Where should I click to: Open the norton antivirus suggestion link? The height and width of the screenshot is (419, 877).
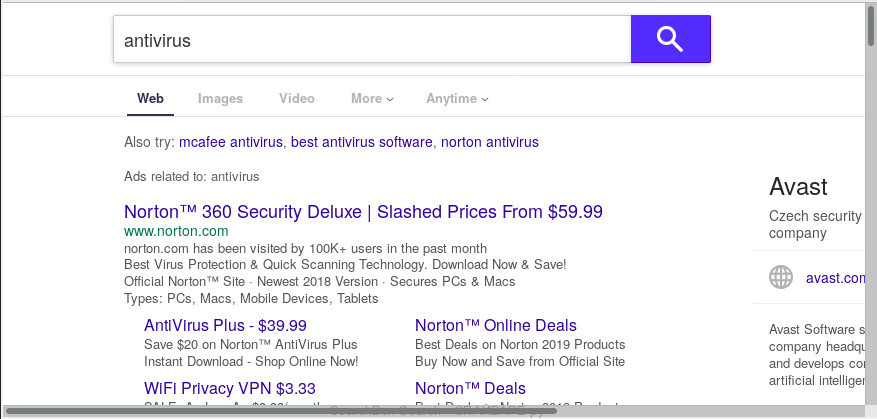point(490,142)
